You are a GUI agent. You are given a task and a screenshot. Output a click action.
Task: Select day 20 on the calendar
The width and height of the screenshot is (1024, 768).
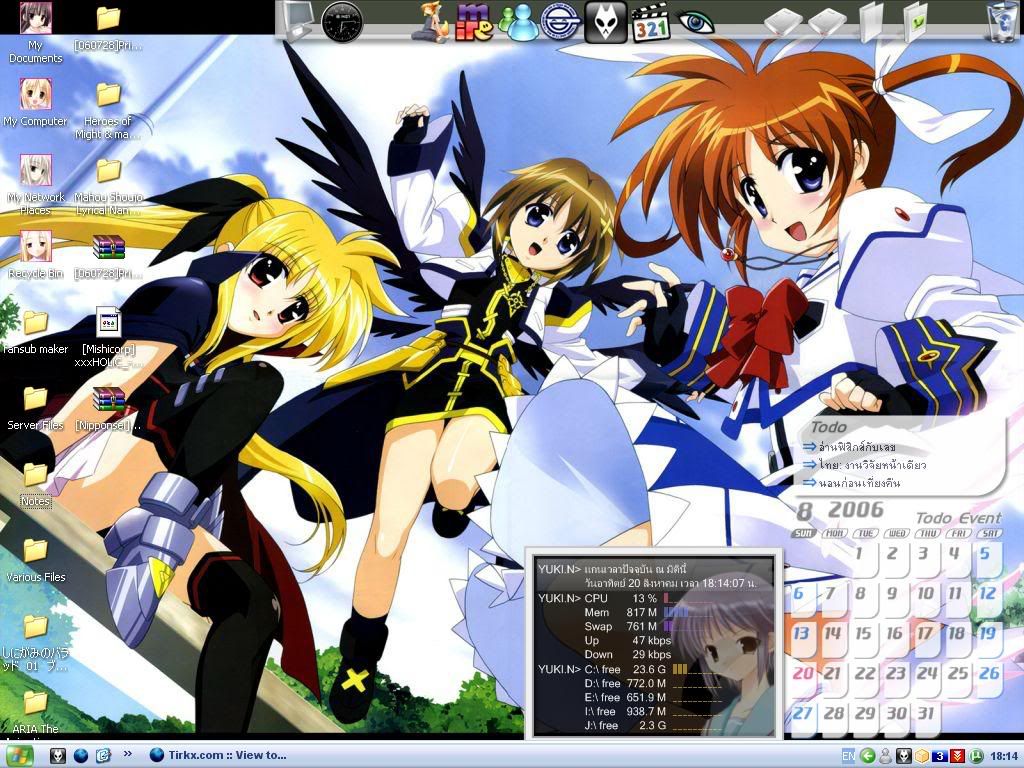click(803, 673)
